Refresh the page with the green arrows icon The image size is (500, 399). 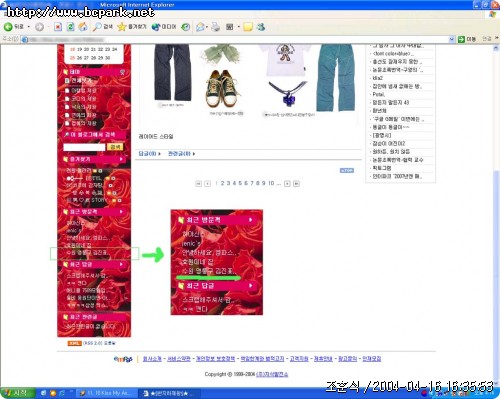pyautogui.click(x=70, y=27)
